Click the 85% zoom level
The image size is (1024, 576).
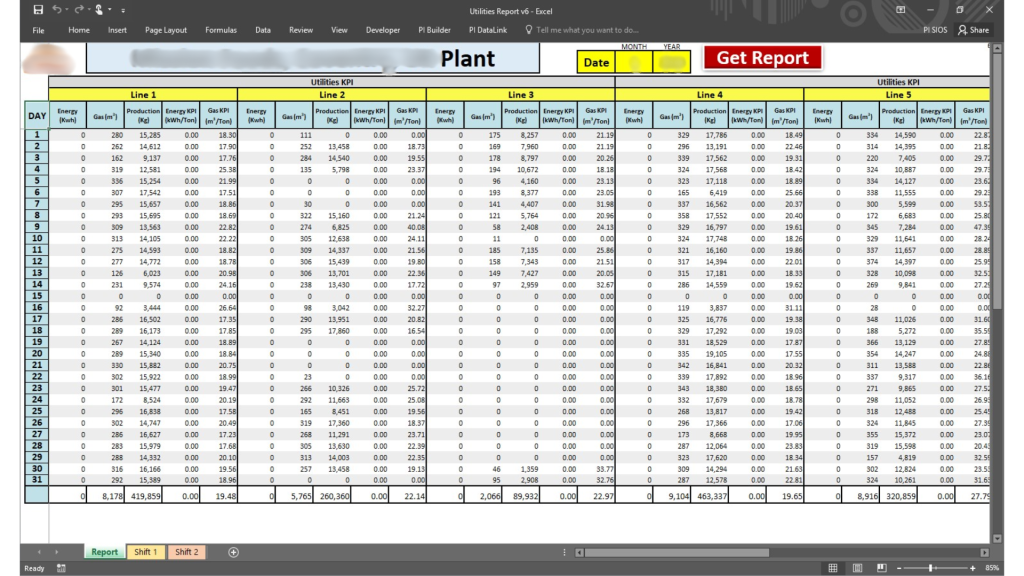pyautogui.click(x=991, y=568)
